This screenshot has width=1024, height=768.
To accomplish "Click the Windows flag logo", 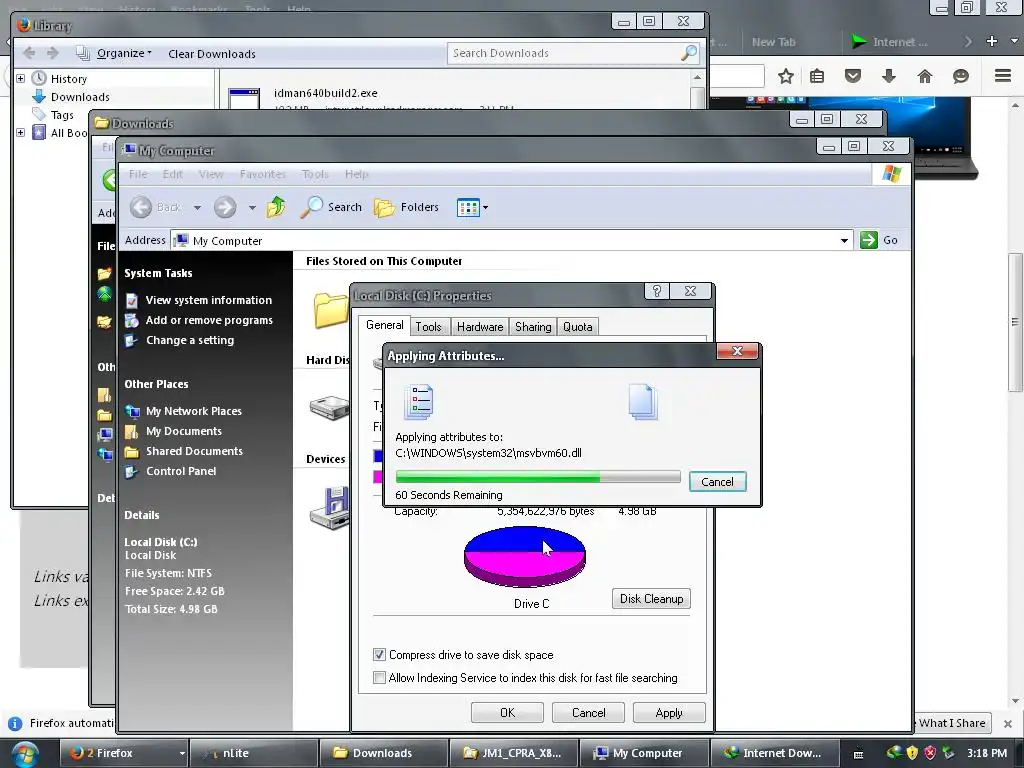I will click(891, 174).
